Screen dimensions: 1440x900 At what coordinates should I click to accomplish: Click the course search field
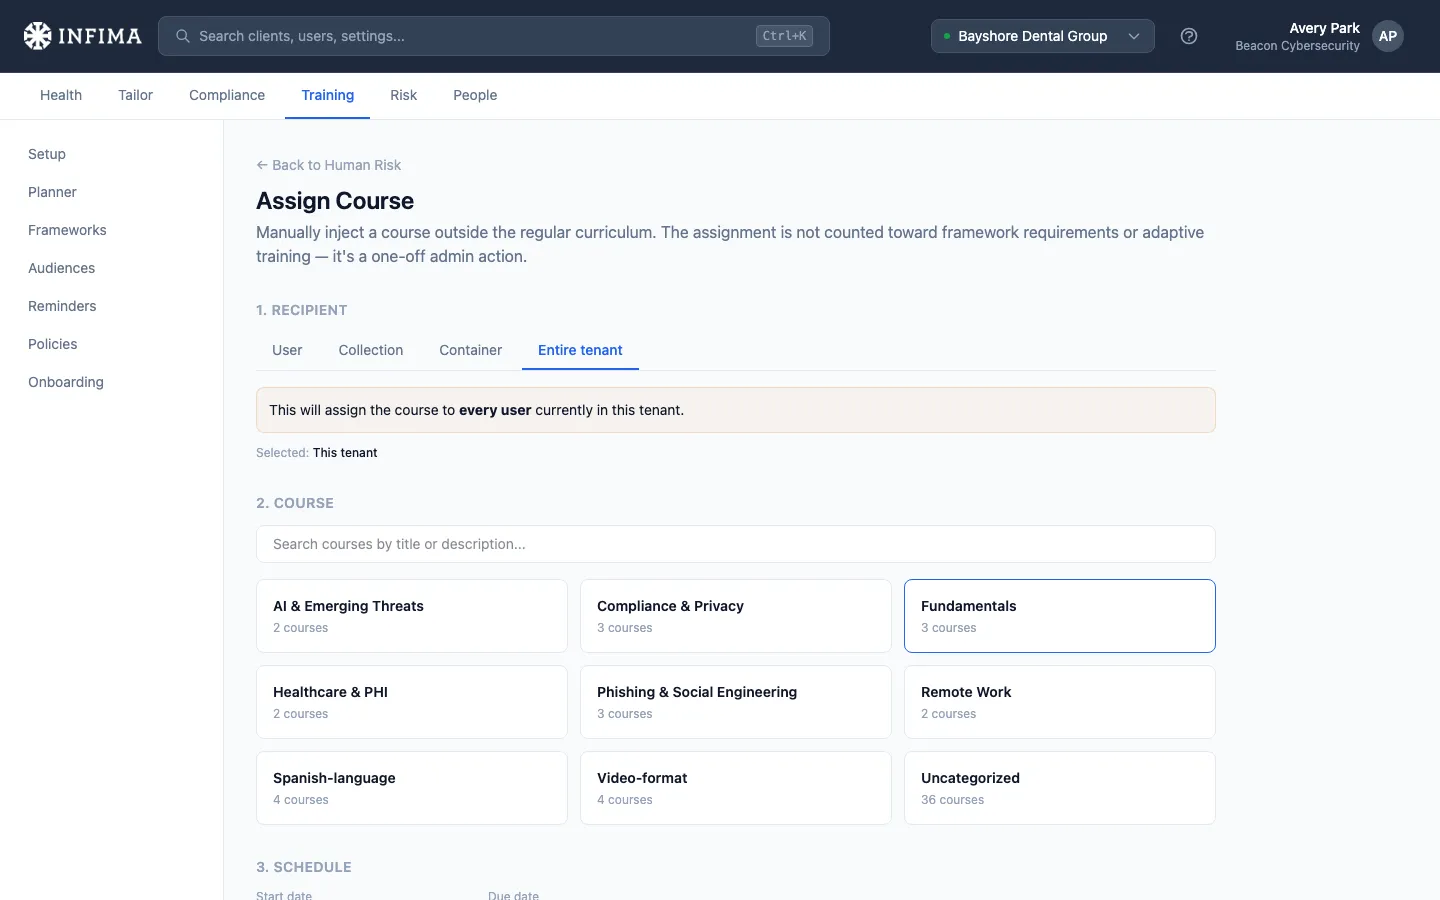point(736,544)
